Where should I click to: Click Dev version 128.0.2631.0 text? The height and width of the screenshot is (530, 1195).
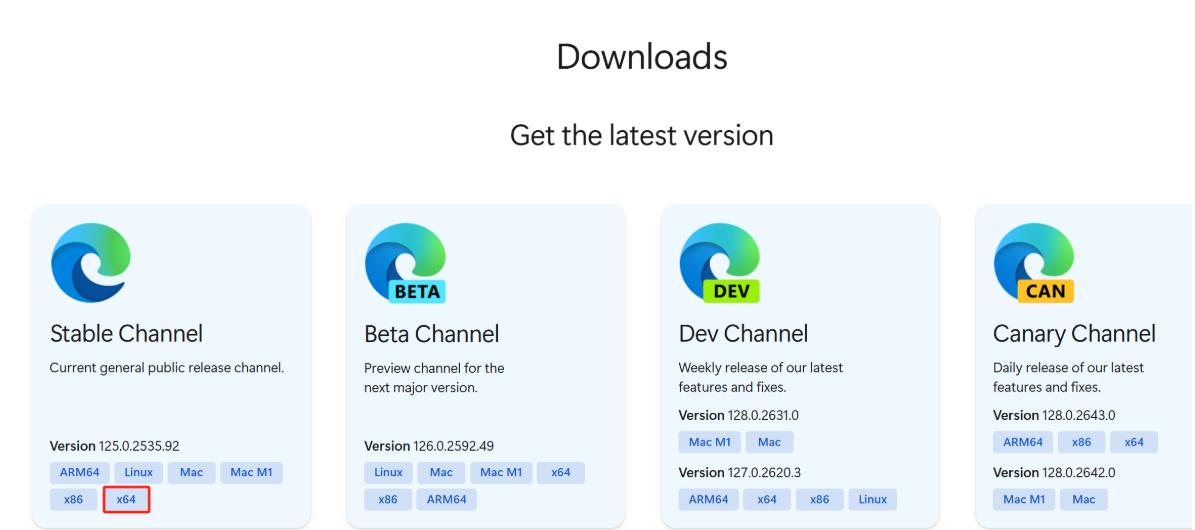click(x=738, y=416)
